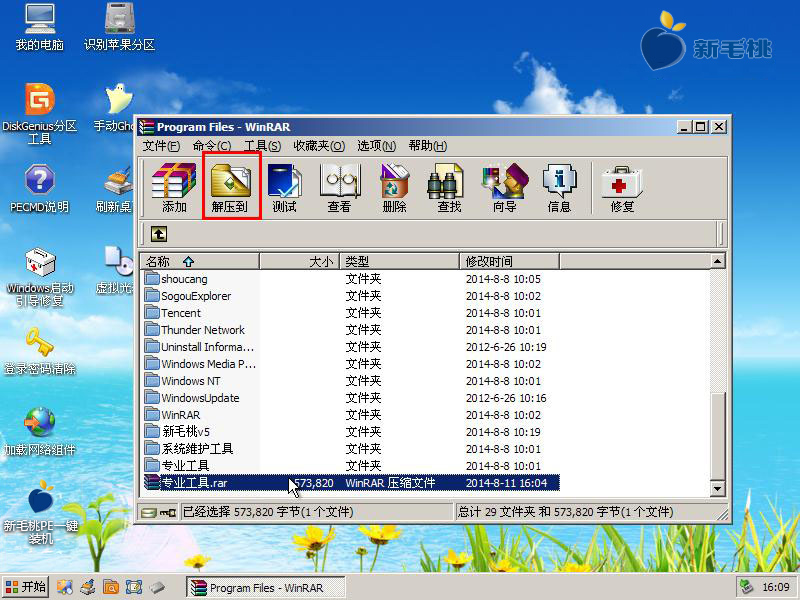Click the 删除 (Delete) toolbar icon
This screenshot has width=800, height=600.
click(x=394, y=187)
